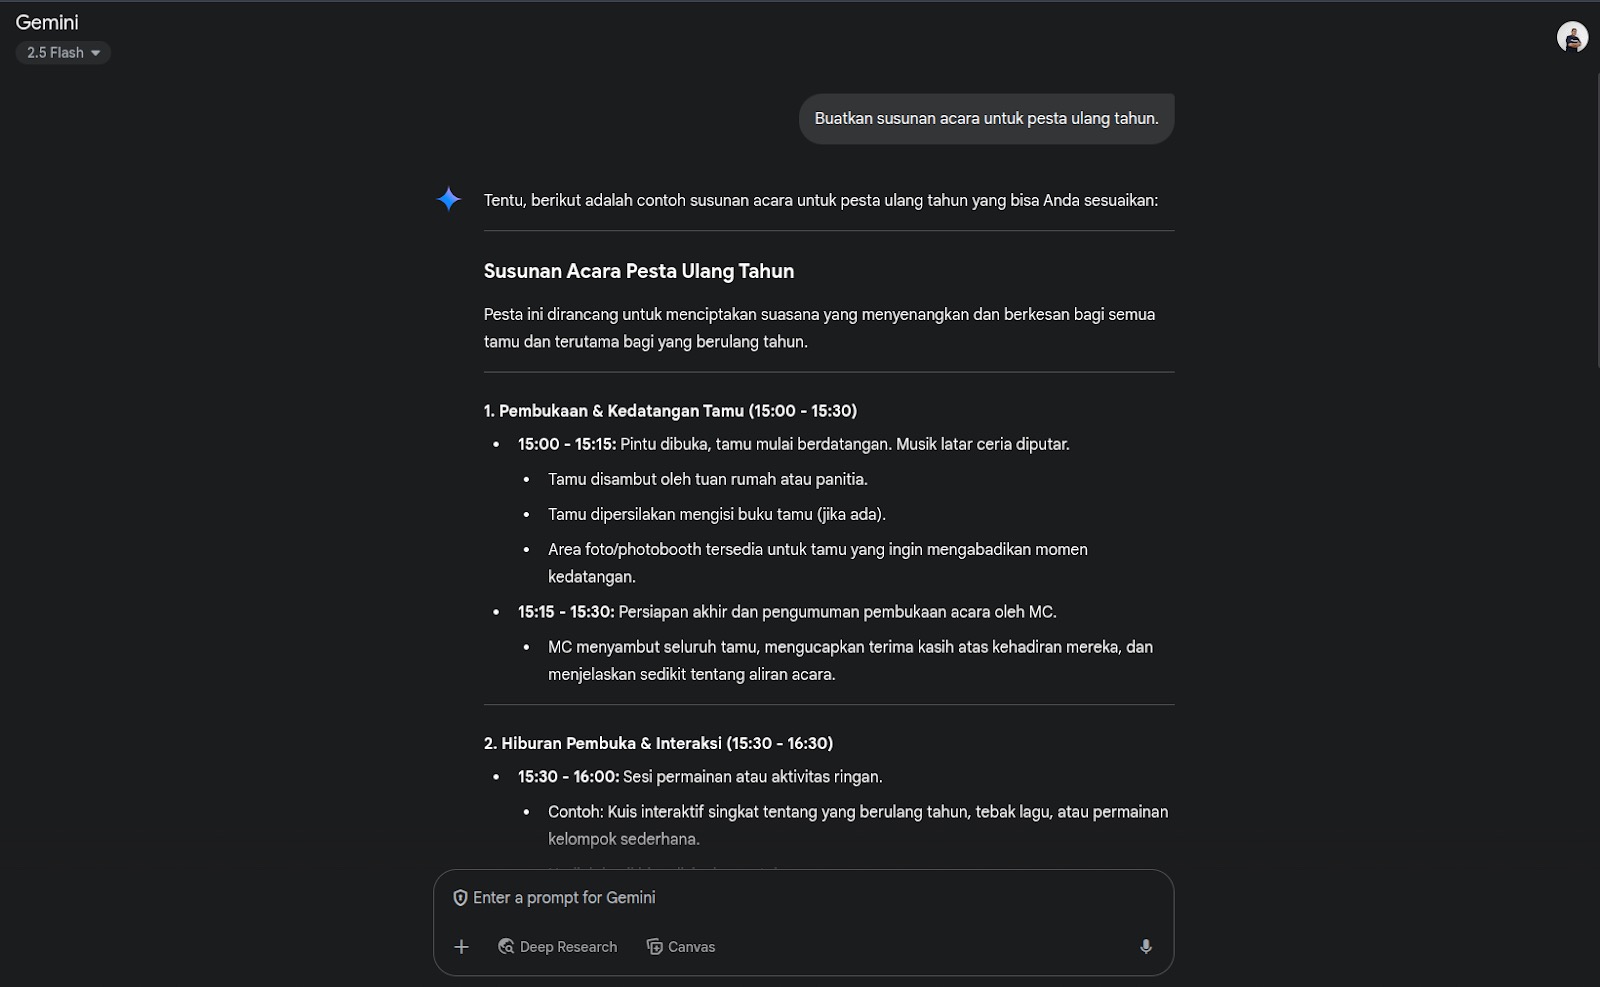The width and height of the screenshot is (1600, 987).
Task: Click the bold "15:00 - 15:15:" time label
Action: point(567,444)
